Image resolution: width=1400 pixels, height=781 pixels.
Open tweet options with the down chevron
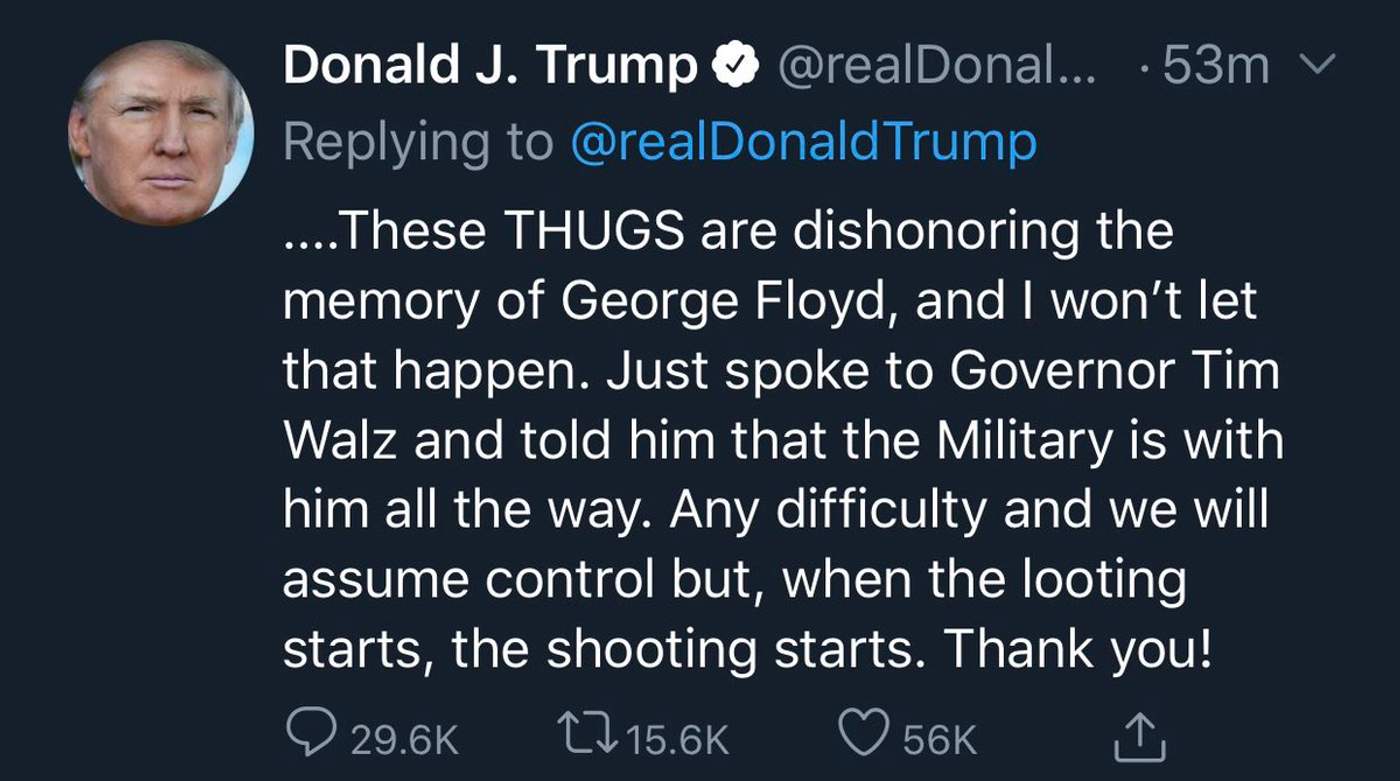click(1322, 66)
